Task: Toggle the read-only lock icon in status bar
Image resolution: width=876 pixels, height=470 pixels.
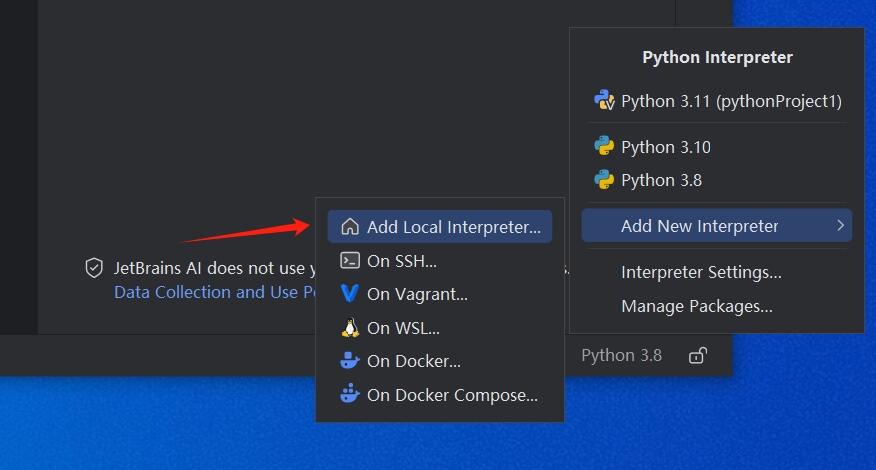Action: tap(698, 355)
